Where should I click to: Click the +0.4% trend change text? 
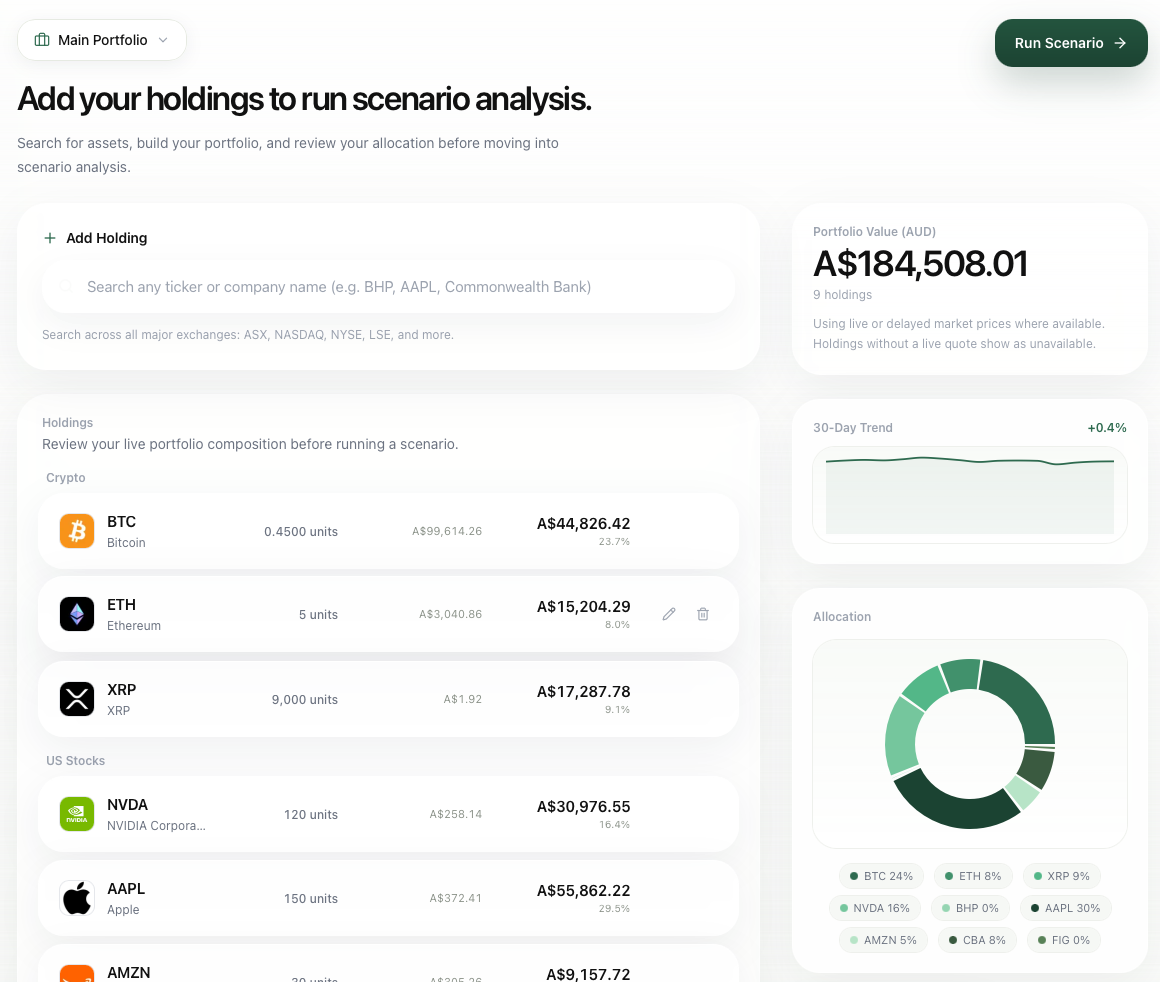point(1107,428)
